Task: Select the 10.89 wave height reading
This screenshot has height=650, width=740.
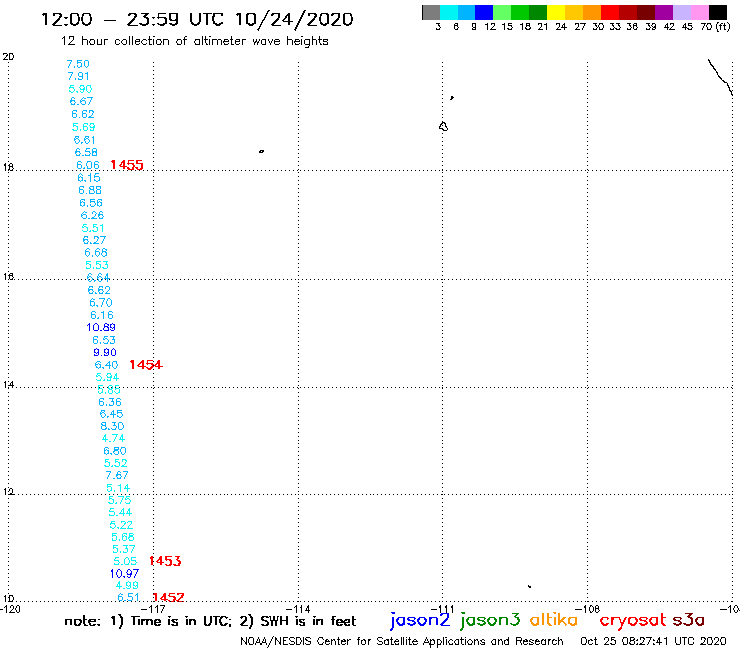Action: 101,327
